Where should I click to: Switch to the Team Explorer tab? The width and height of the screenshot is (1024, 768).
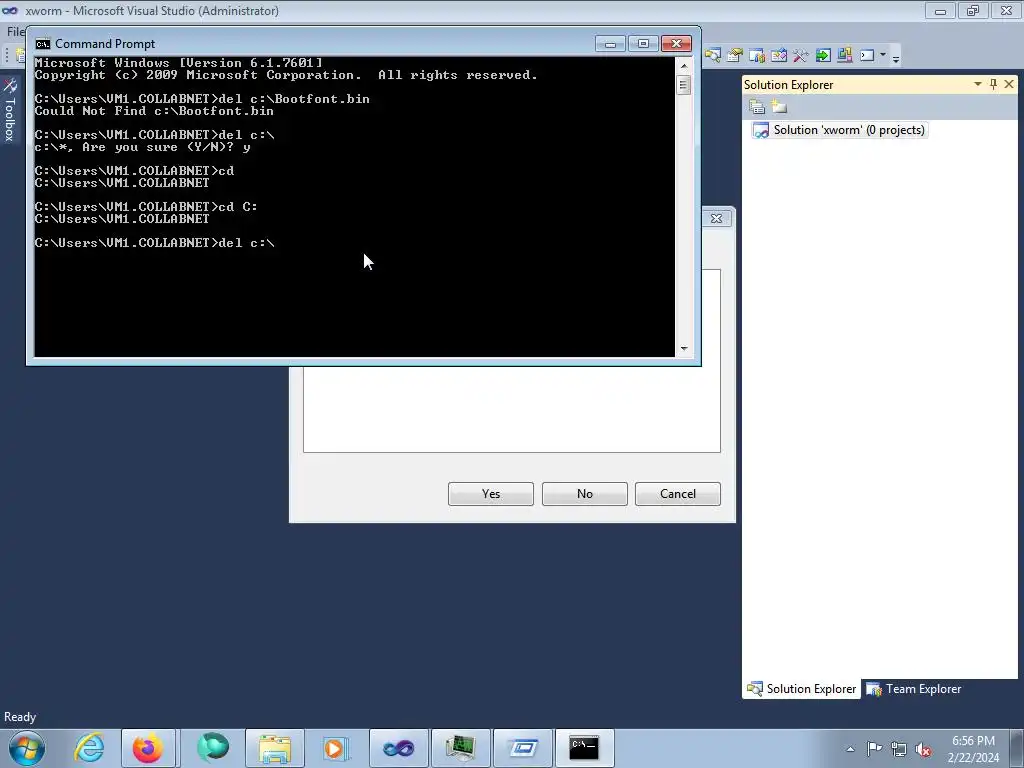(x=914, y=689)
